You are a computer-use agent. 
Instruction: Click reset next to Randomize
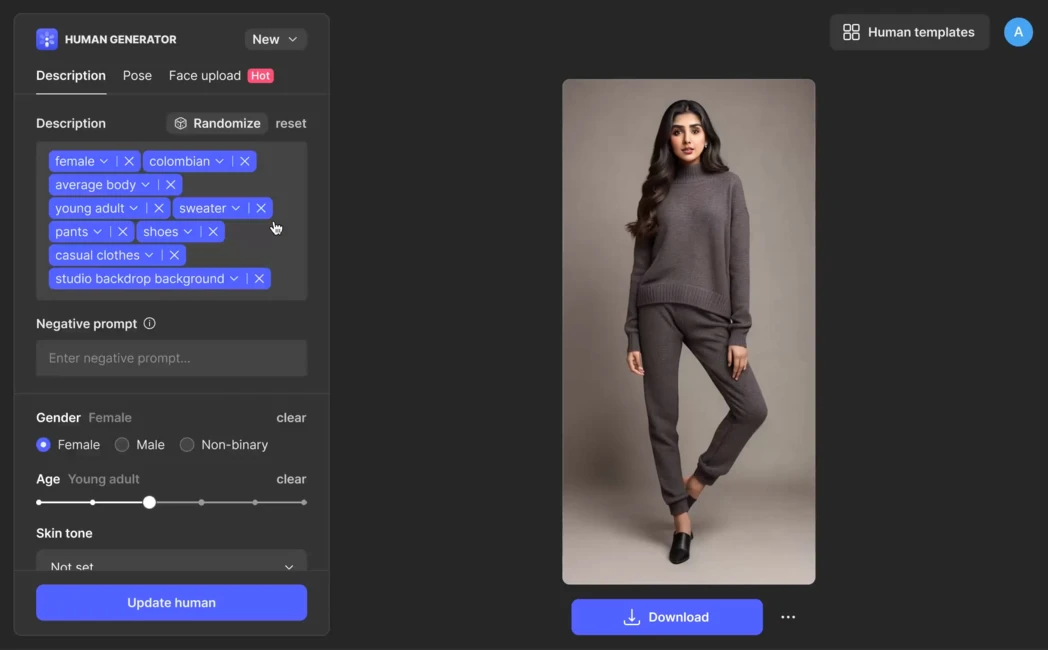tap(290, 123)
